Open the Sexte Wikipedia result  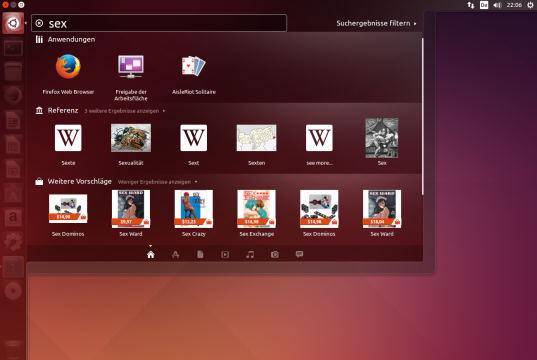(68, 144)
